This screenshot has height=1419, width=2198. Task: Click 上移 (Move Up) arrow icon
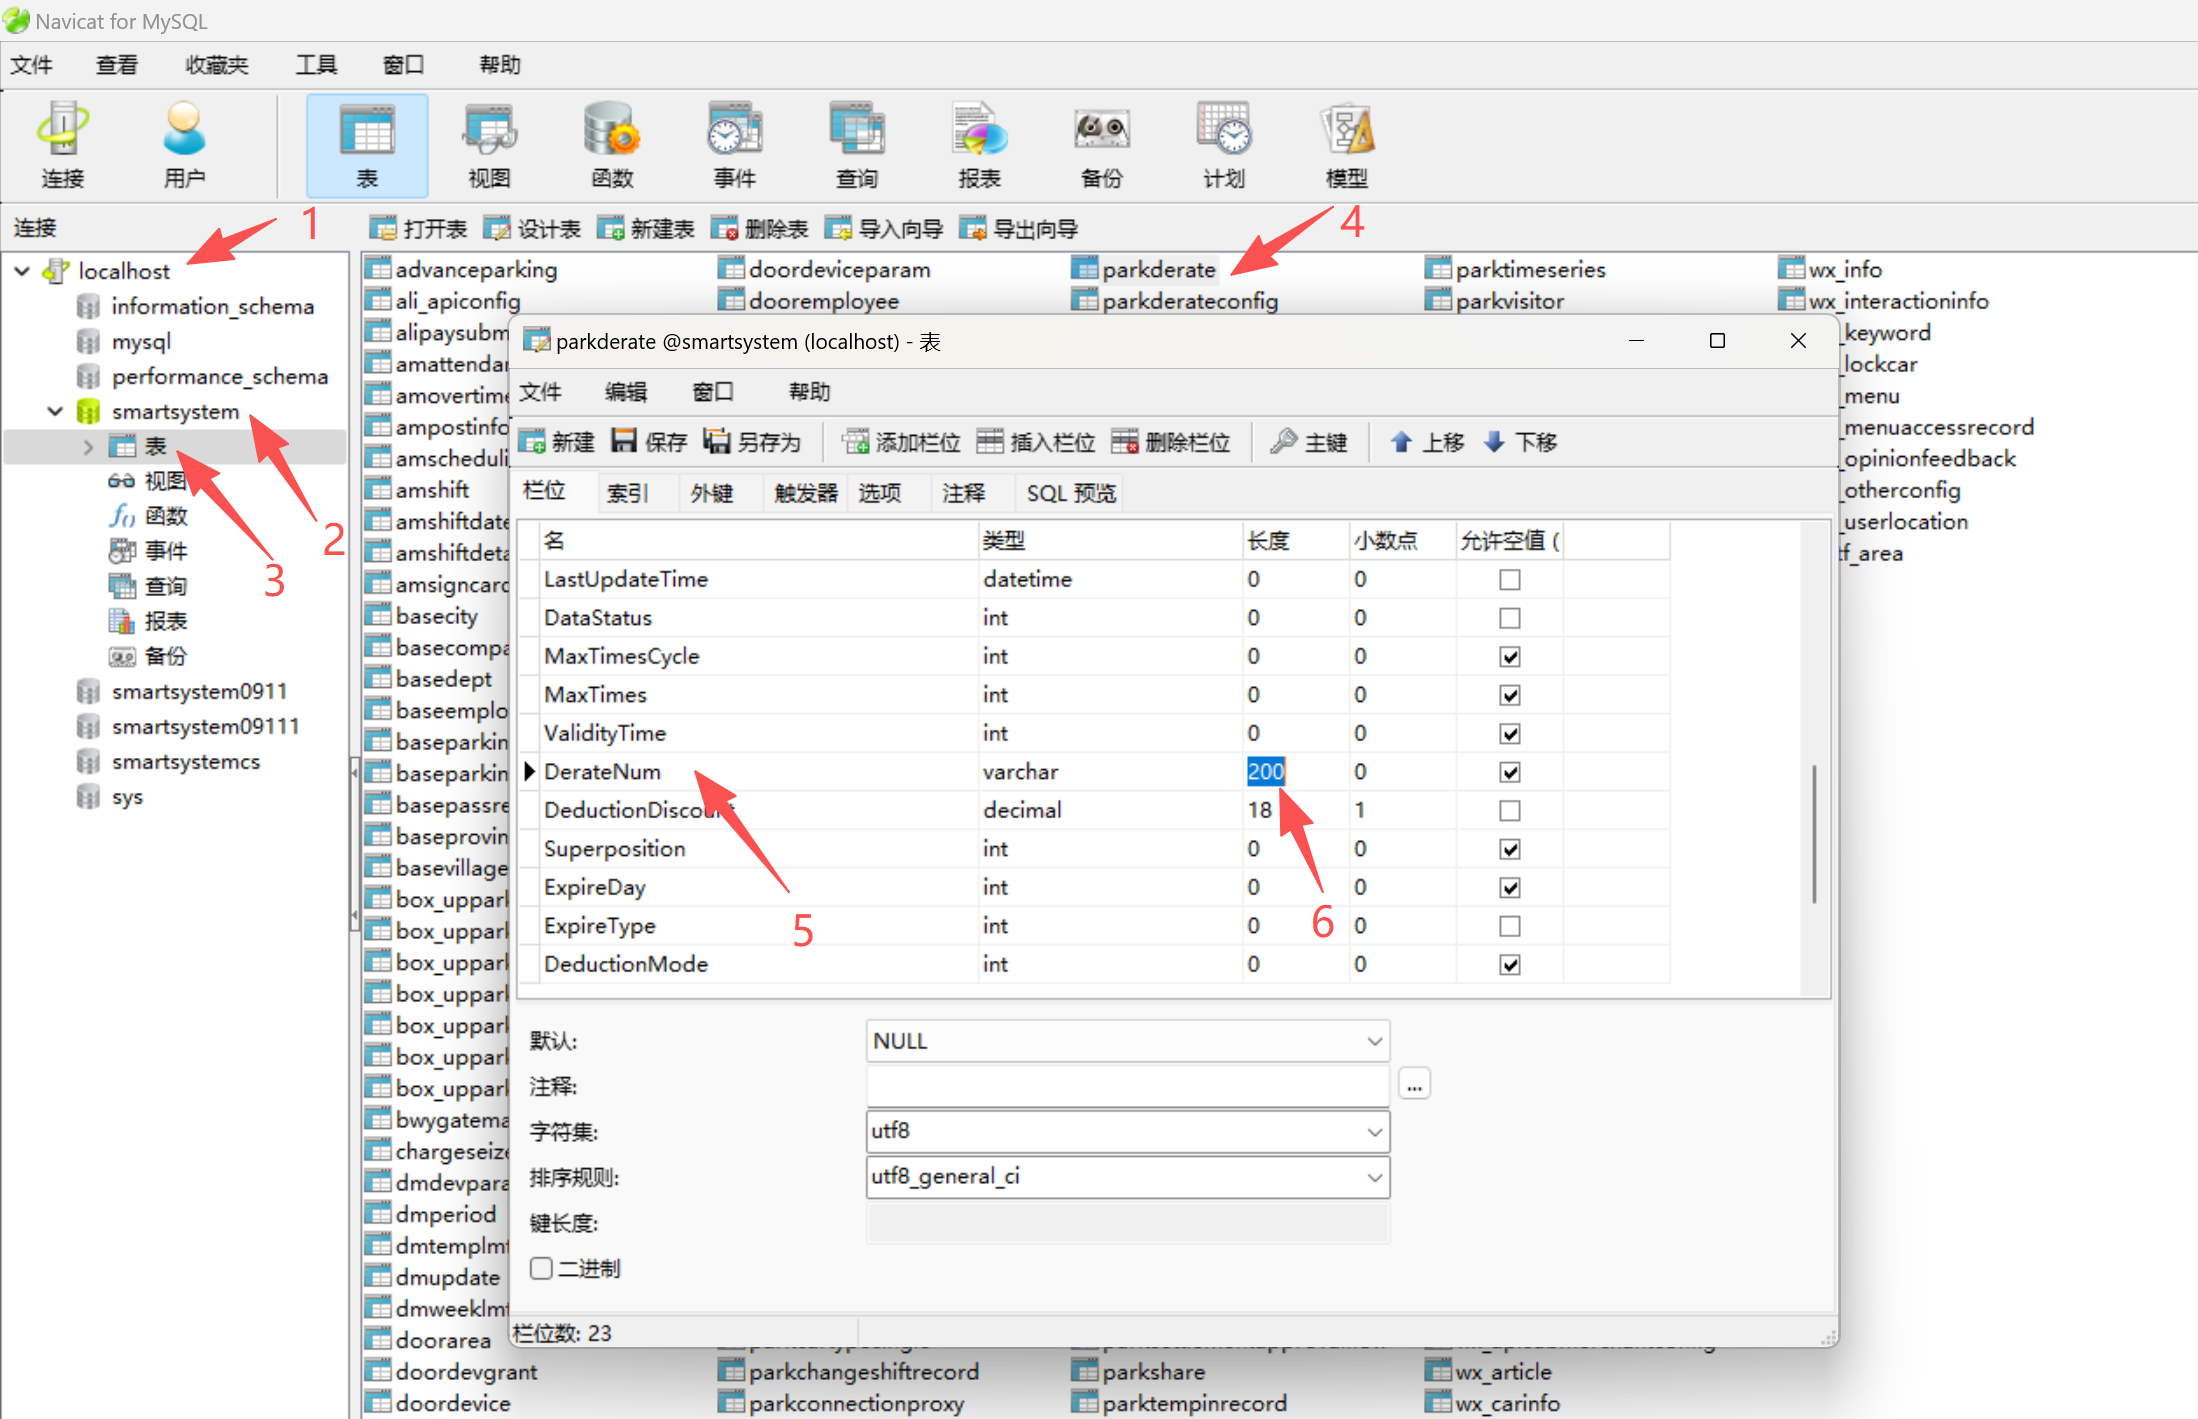pos(1427,442)
